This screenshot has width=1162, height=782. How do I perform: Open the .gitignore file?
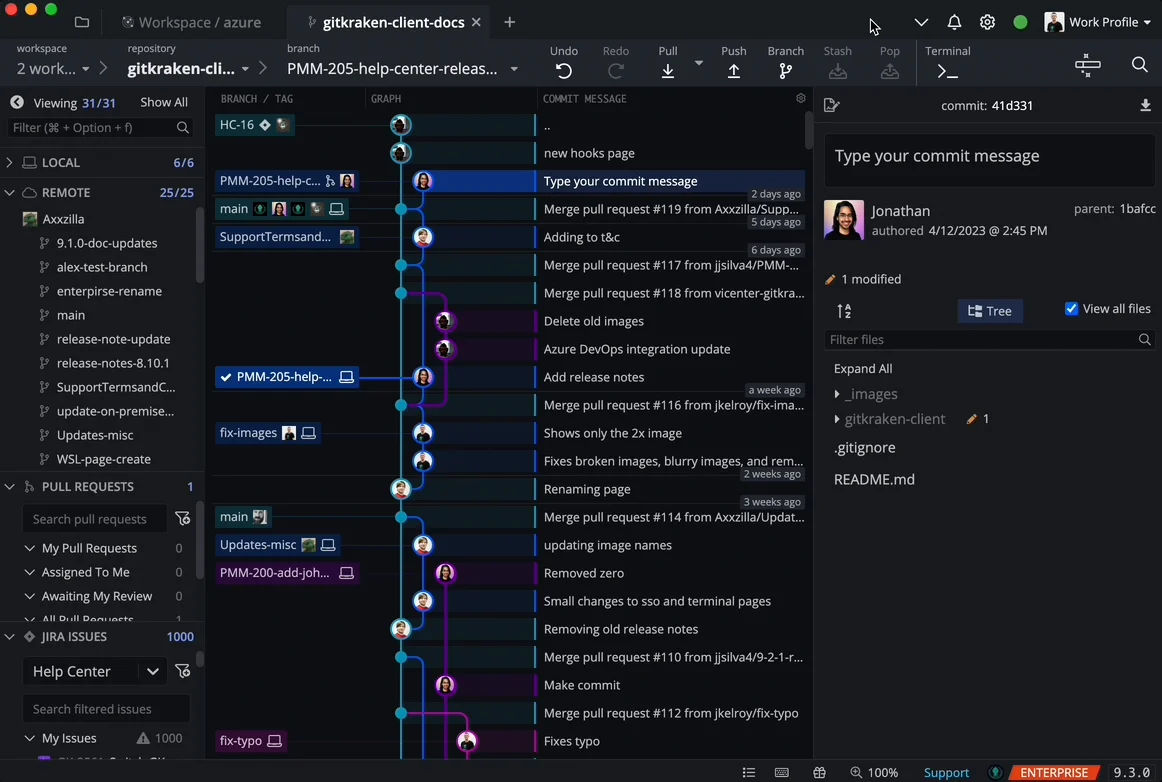point(864,448)
